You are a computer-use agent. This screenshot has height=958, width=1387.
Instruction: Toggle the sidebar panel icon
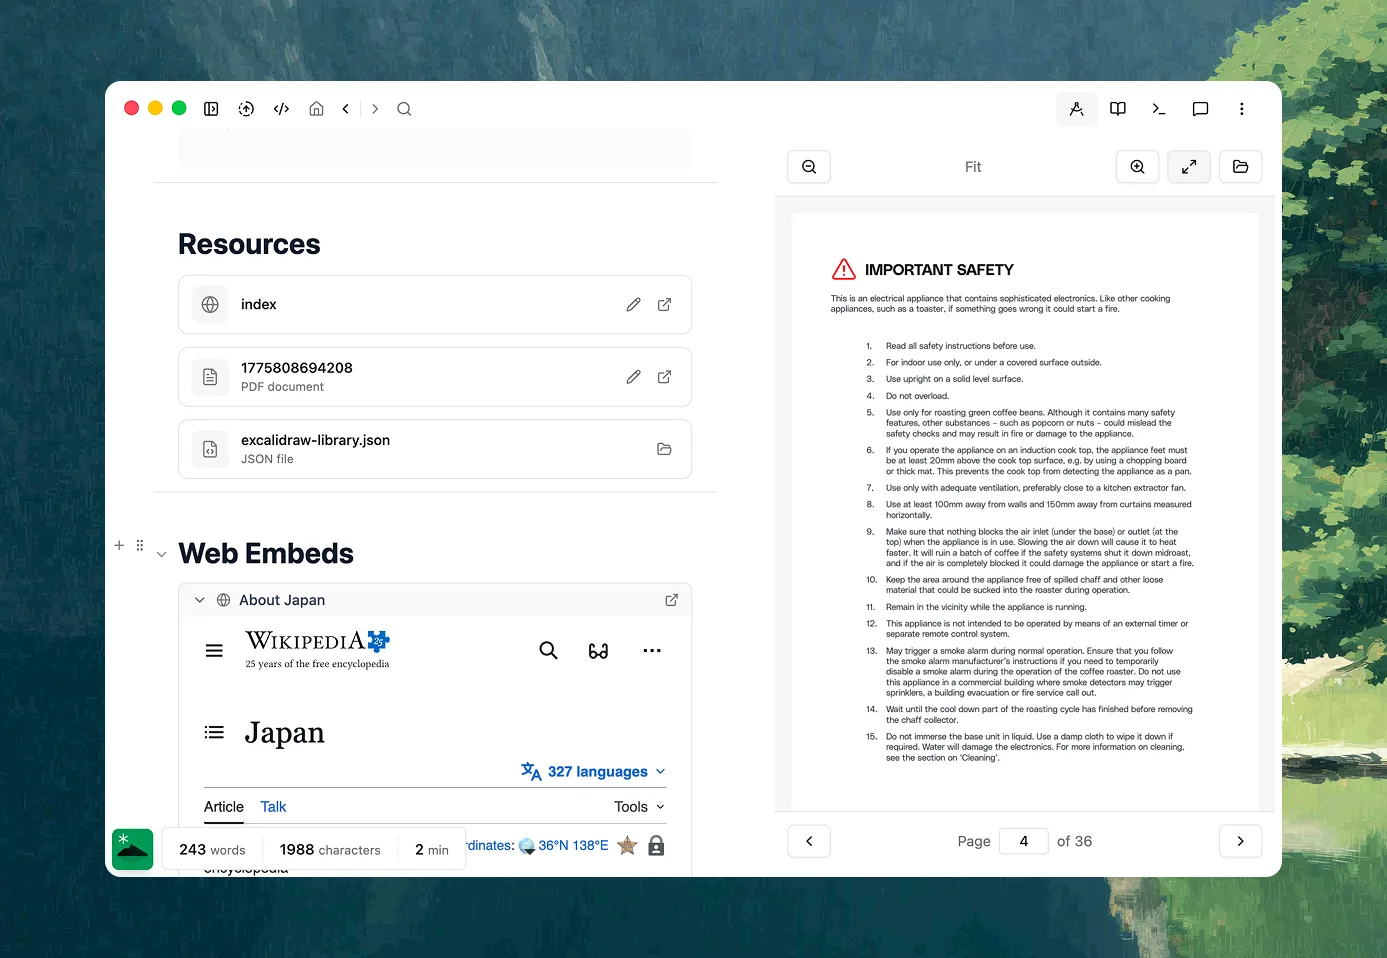coord(211,109)
